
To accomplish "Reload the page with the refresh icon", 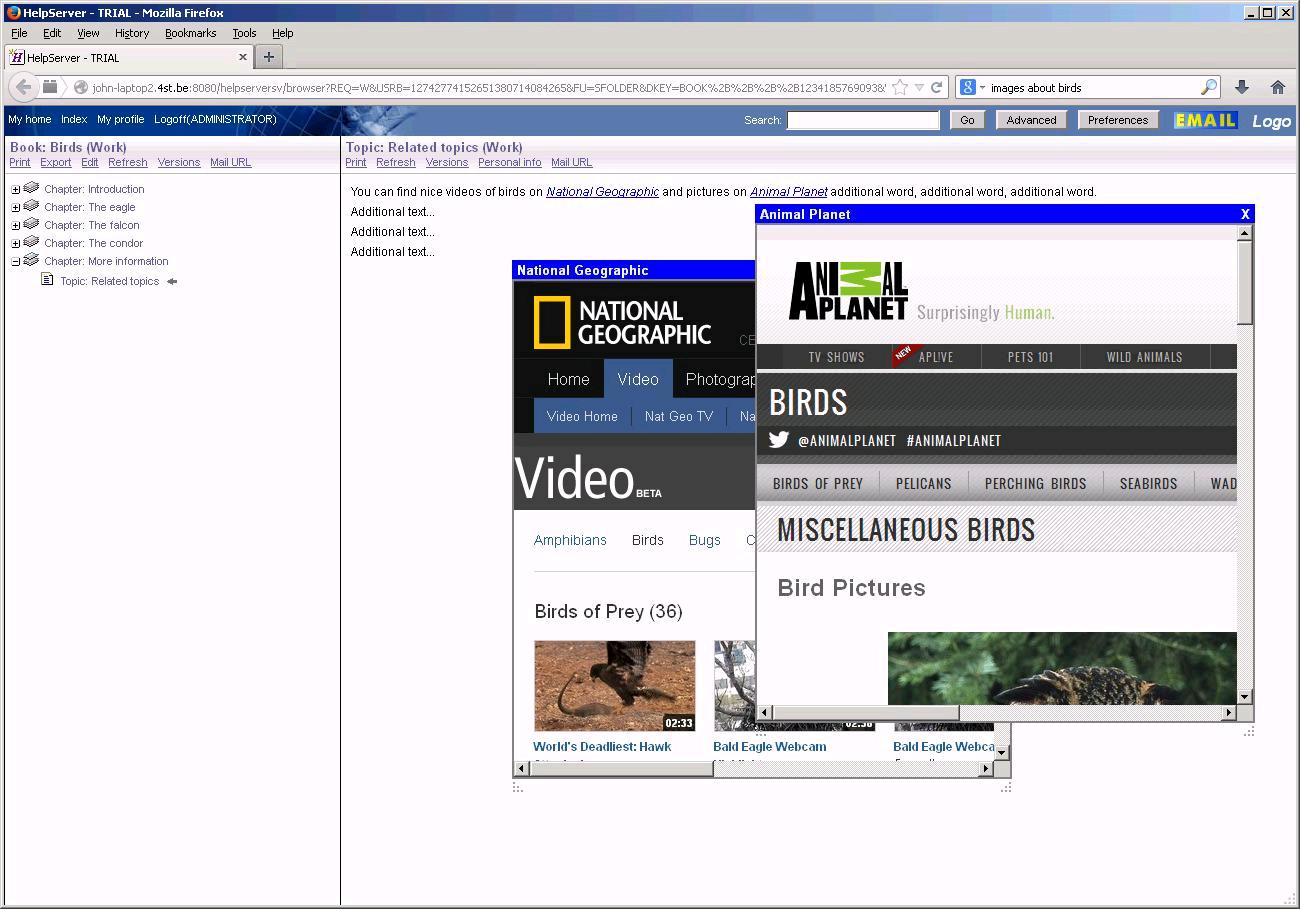I will tap(934, 87).
